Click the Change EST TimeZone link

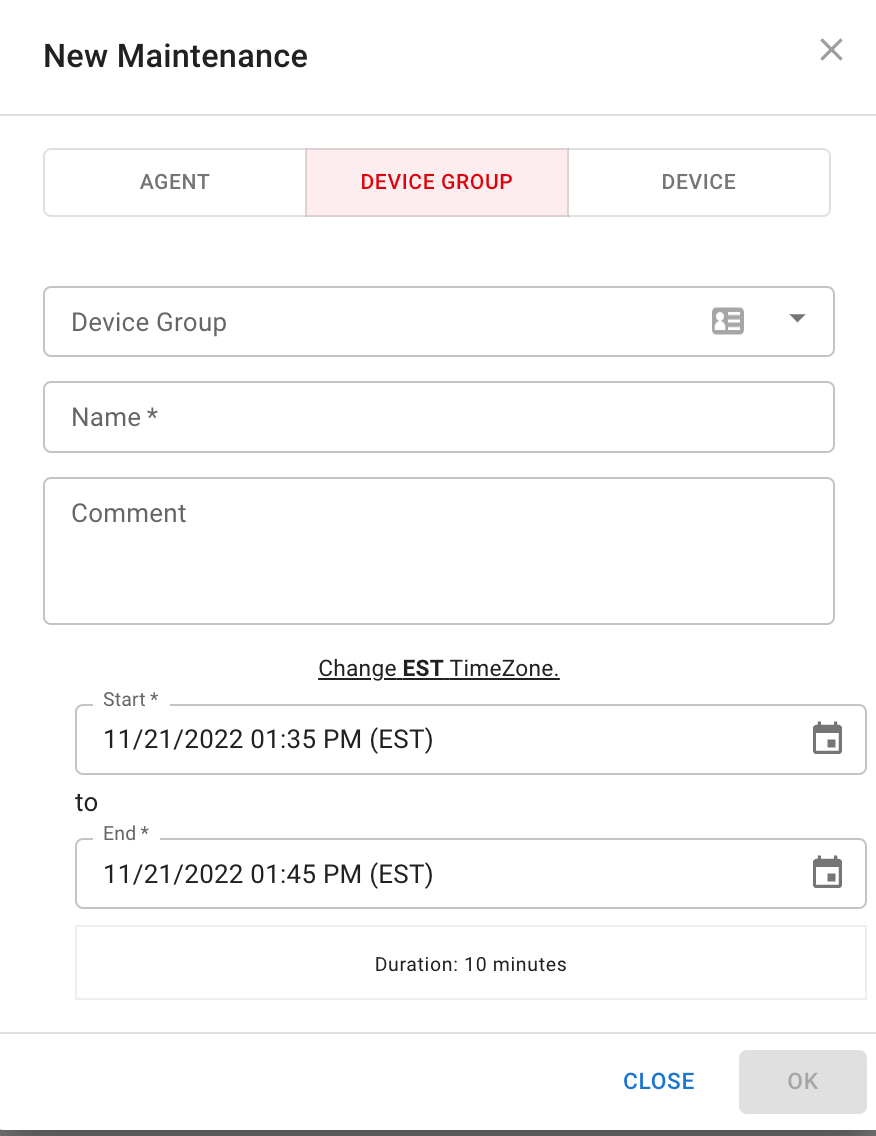438,668
